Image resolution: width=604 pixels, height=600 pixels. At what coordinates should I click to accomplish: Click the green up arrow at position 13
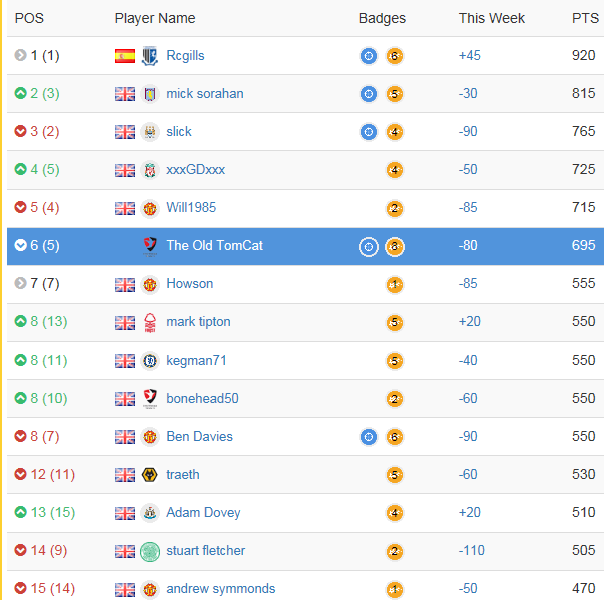coord(20,513)
